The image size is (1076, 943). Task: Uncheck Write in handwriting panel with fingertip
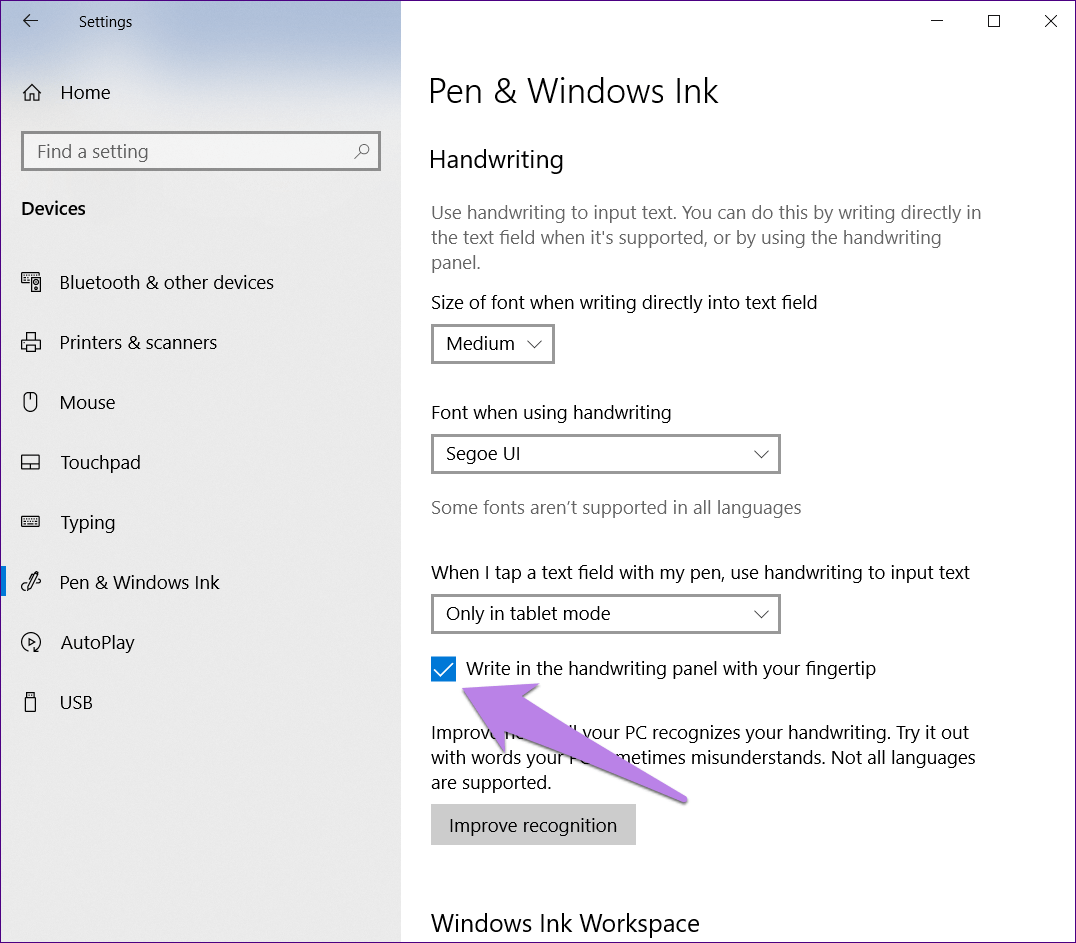click(x=443, y=669)
